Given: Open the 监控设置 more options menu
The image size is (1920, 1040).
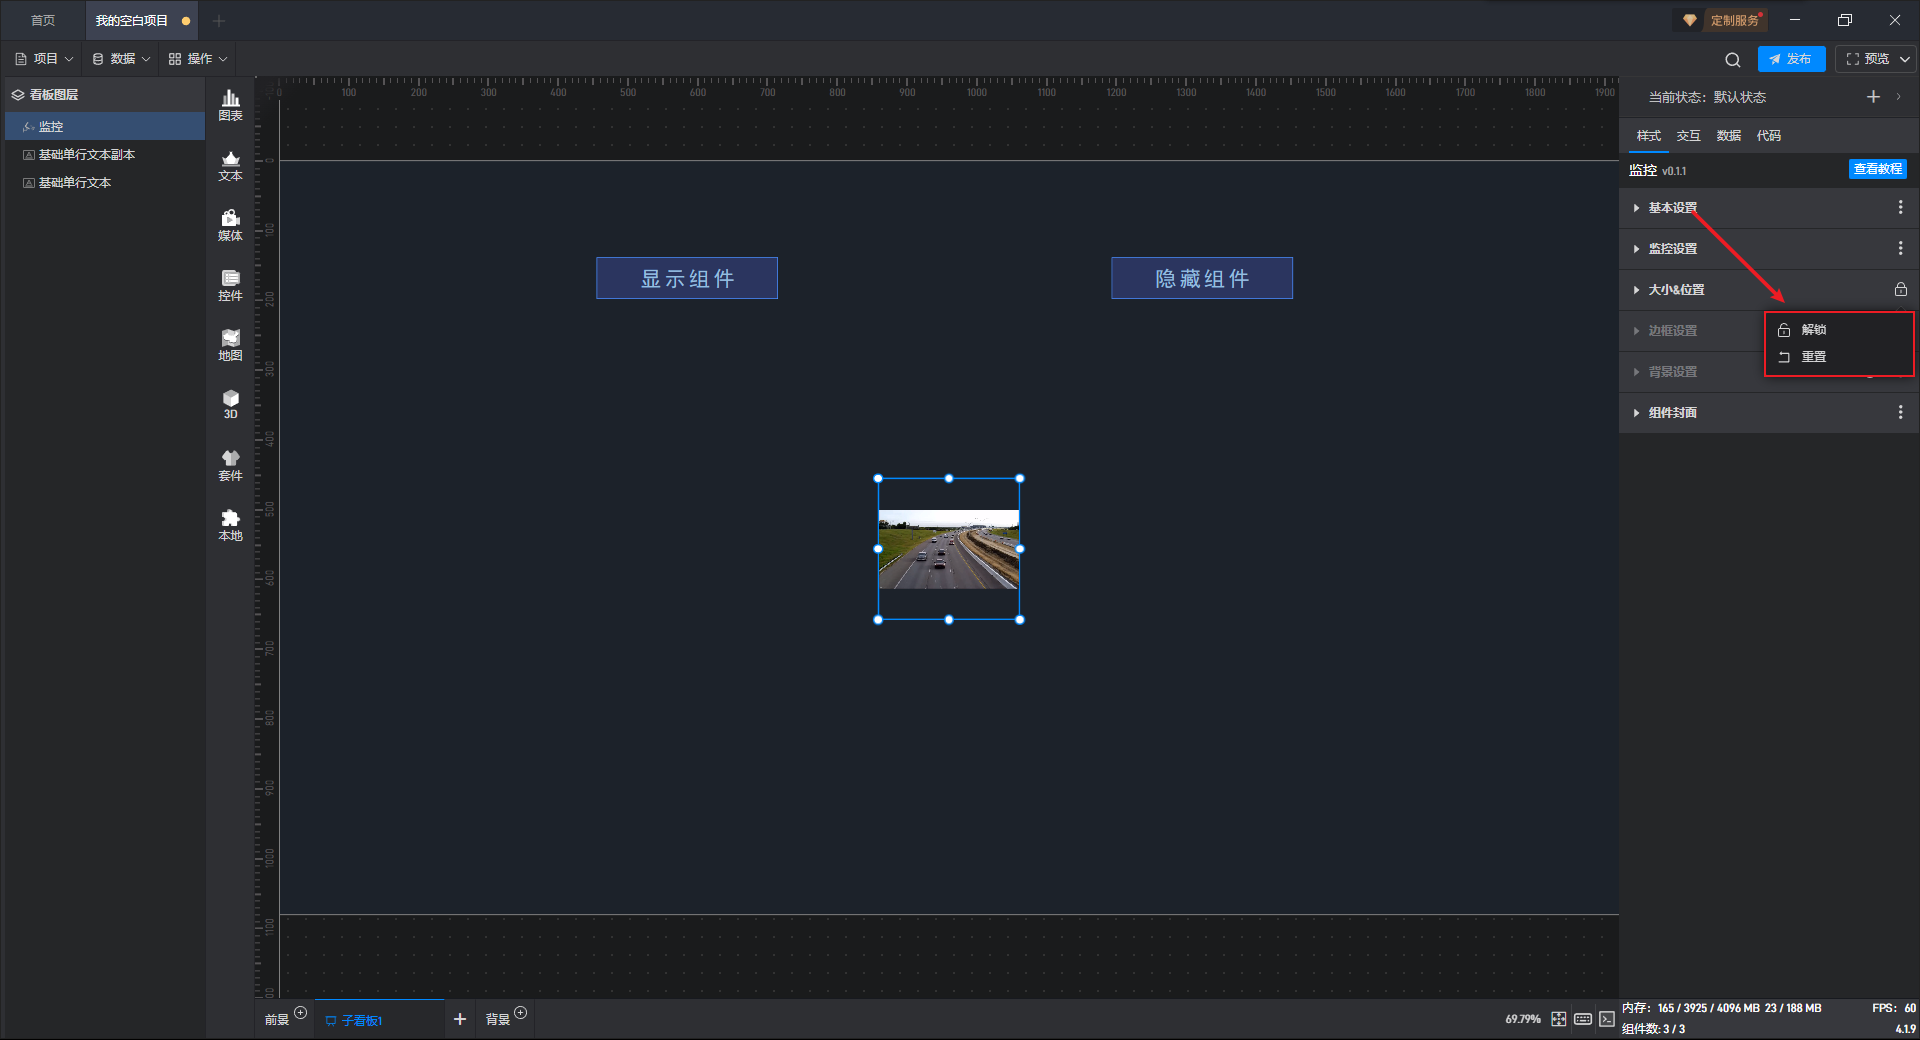Looking at the screenshot, I should [x=1900, y=248].
